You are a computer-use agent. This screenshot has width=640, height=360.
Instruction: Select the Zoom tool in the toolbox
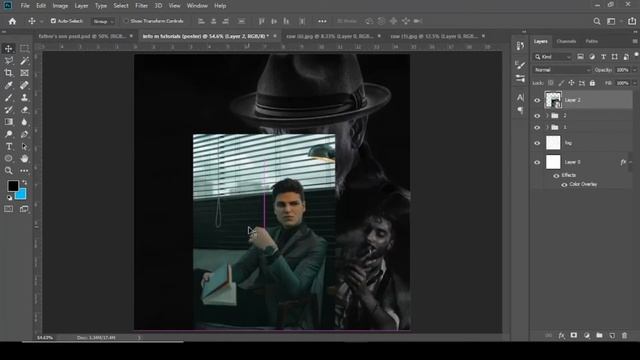[x=9, y=171]
